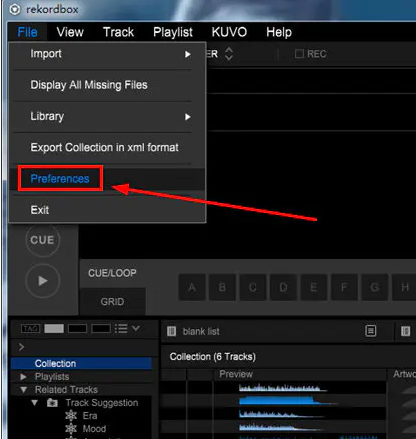Switch to the CUE/LOOP tab
The width and height of the screenshot is (416, 439).
pyautogui.click(x=112, y=273)
